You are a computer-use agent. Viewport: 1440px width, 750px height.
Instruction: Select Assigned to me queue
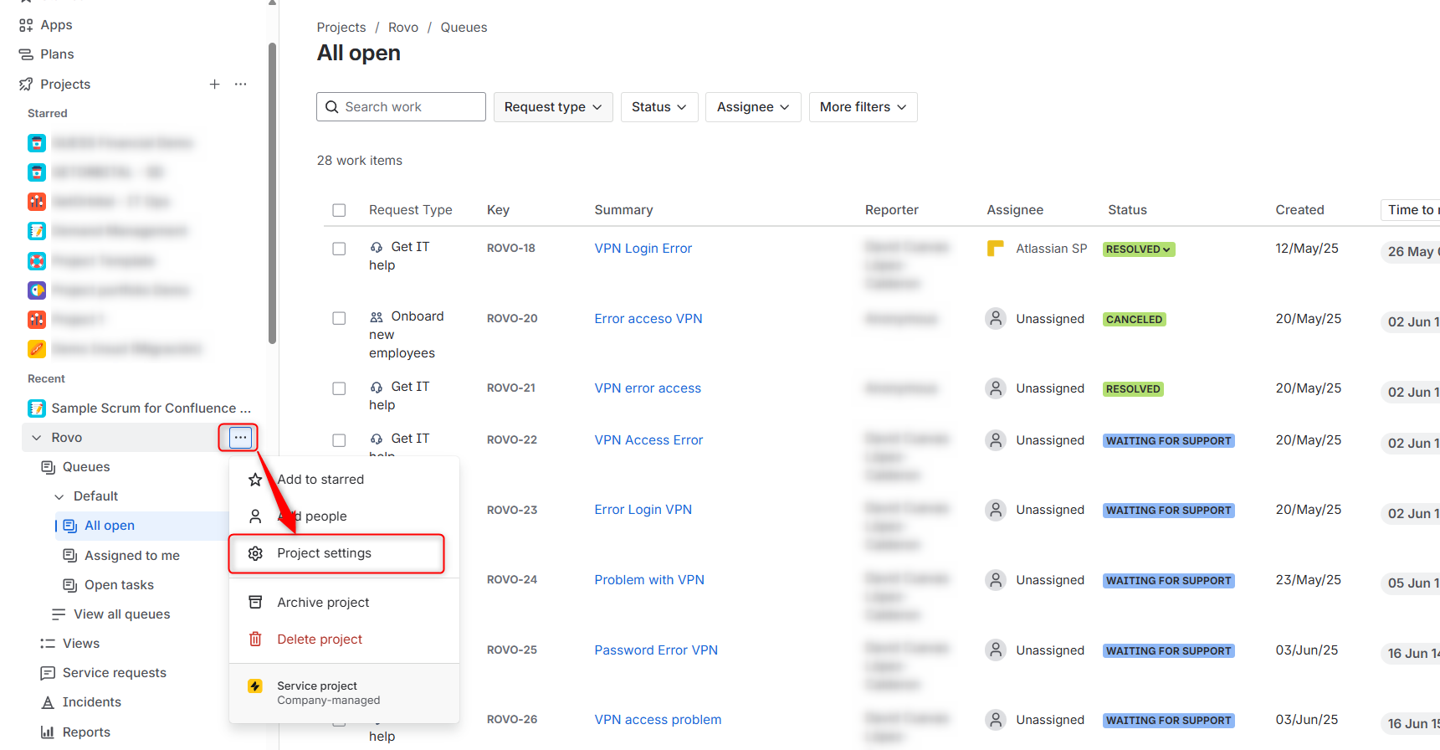[x=132, y=555]
